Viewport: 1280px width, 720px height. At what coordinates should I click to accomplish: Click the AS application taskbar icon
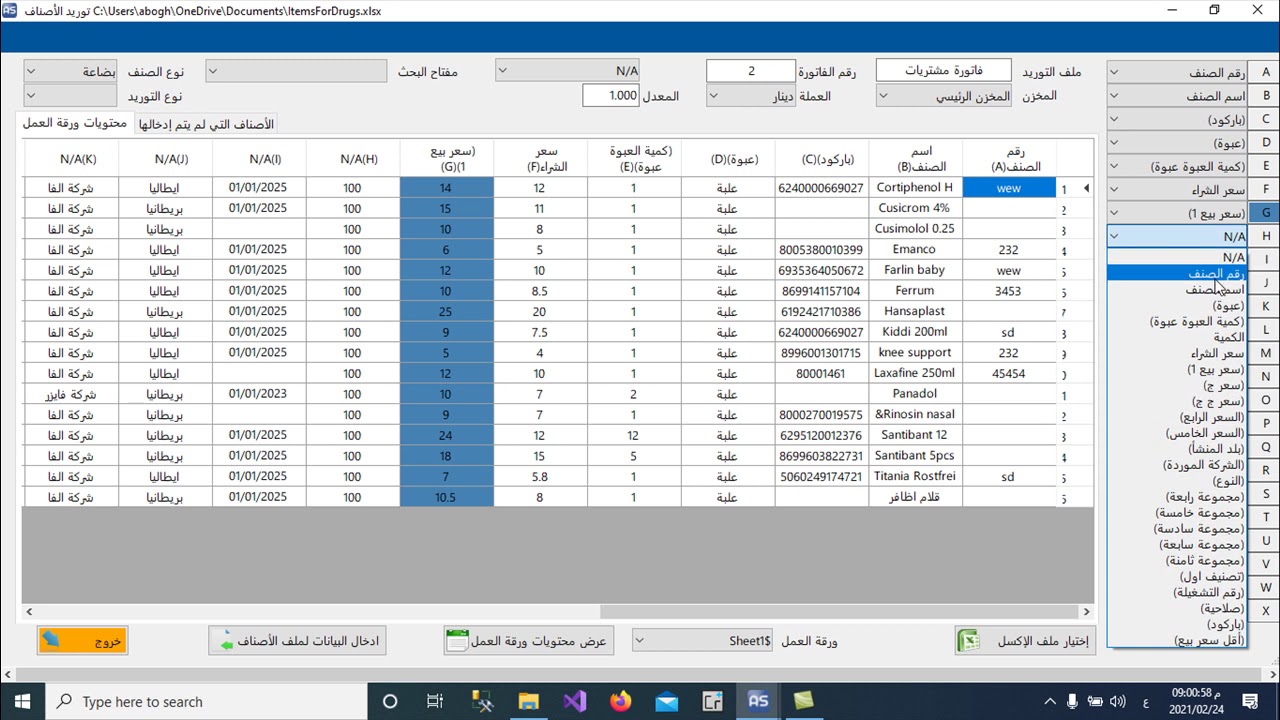(x=759, y=701)
